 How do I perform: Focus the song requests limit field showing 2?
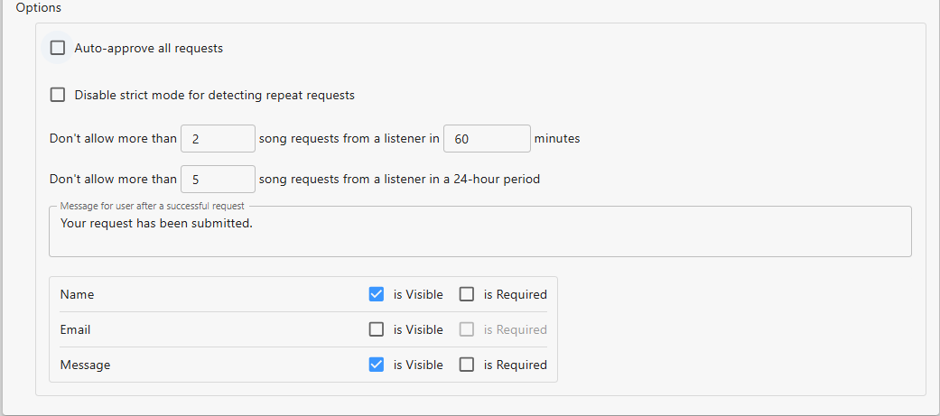point(218,138)
